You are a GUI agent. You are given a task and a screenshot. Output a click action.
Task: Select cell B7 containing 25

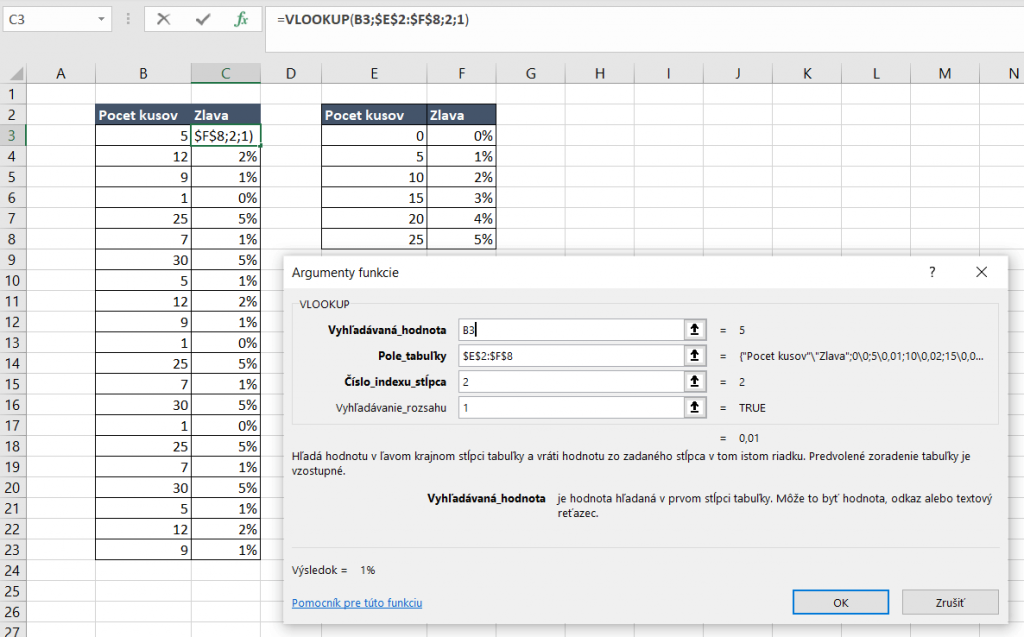click(x=143, y=218)
